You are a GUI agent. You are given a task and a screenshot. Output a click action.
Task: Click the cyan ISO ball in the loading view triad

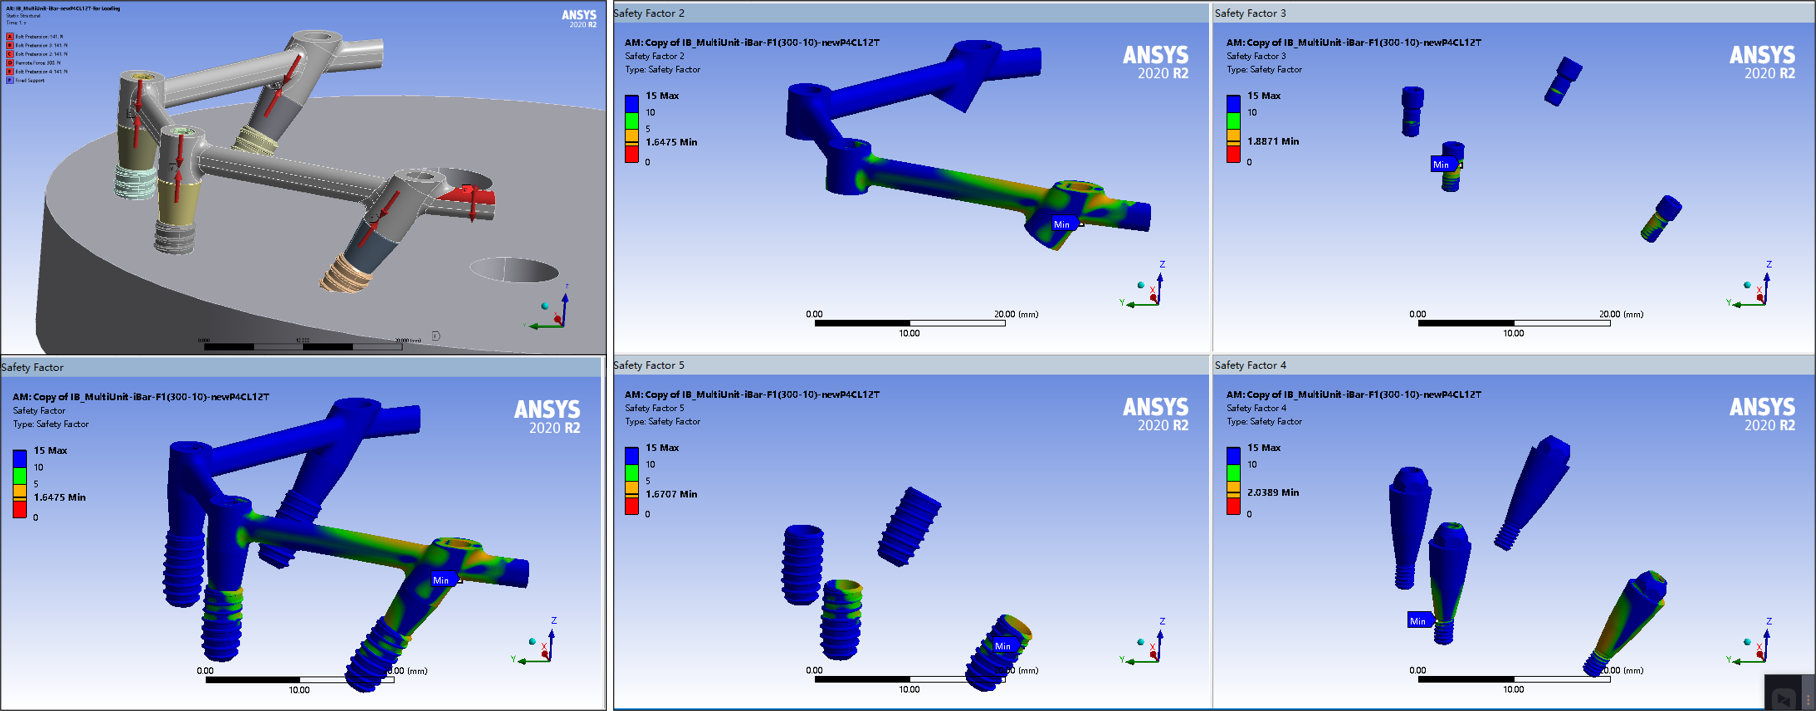pos(545,306)
